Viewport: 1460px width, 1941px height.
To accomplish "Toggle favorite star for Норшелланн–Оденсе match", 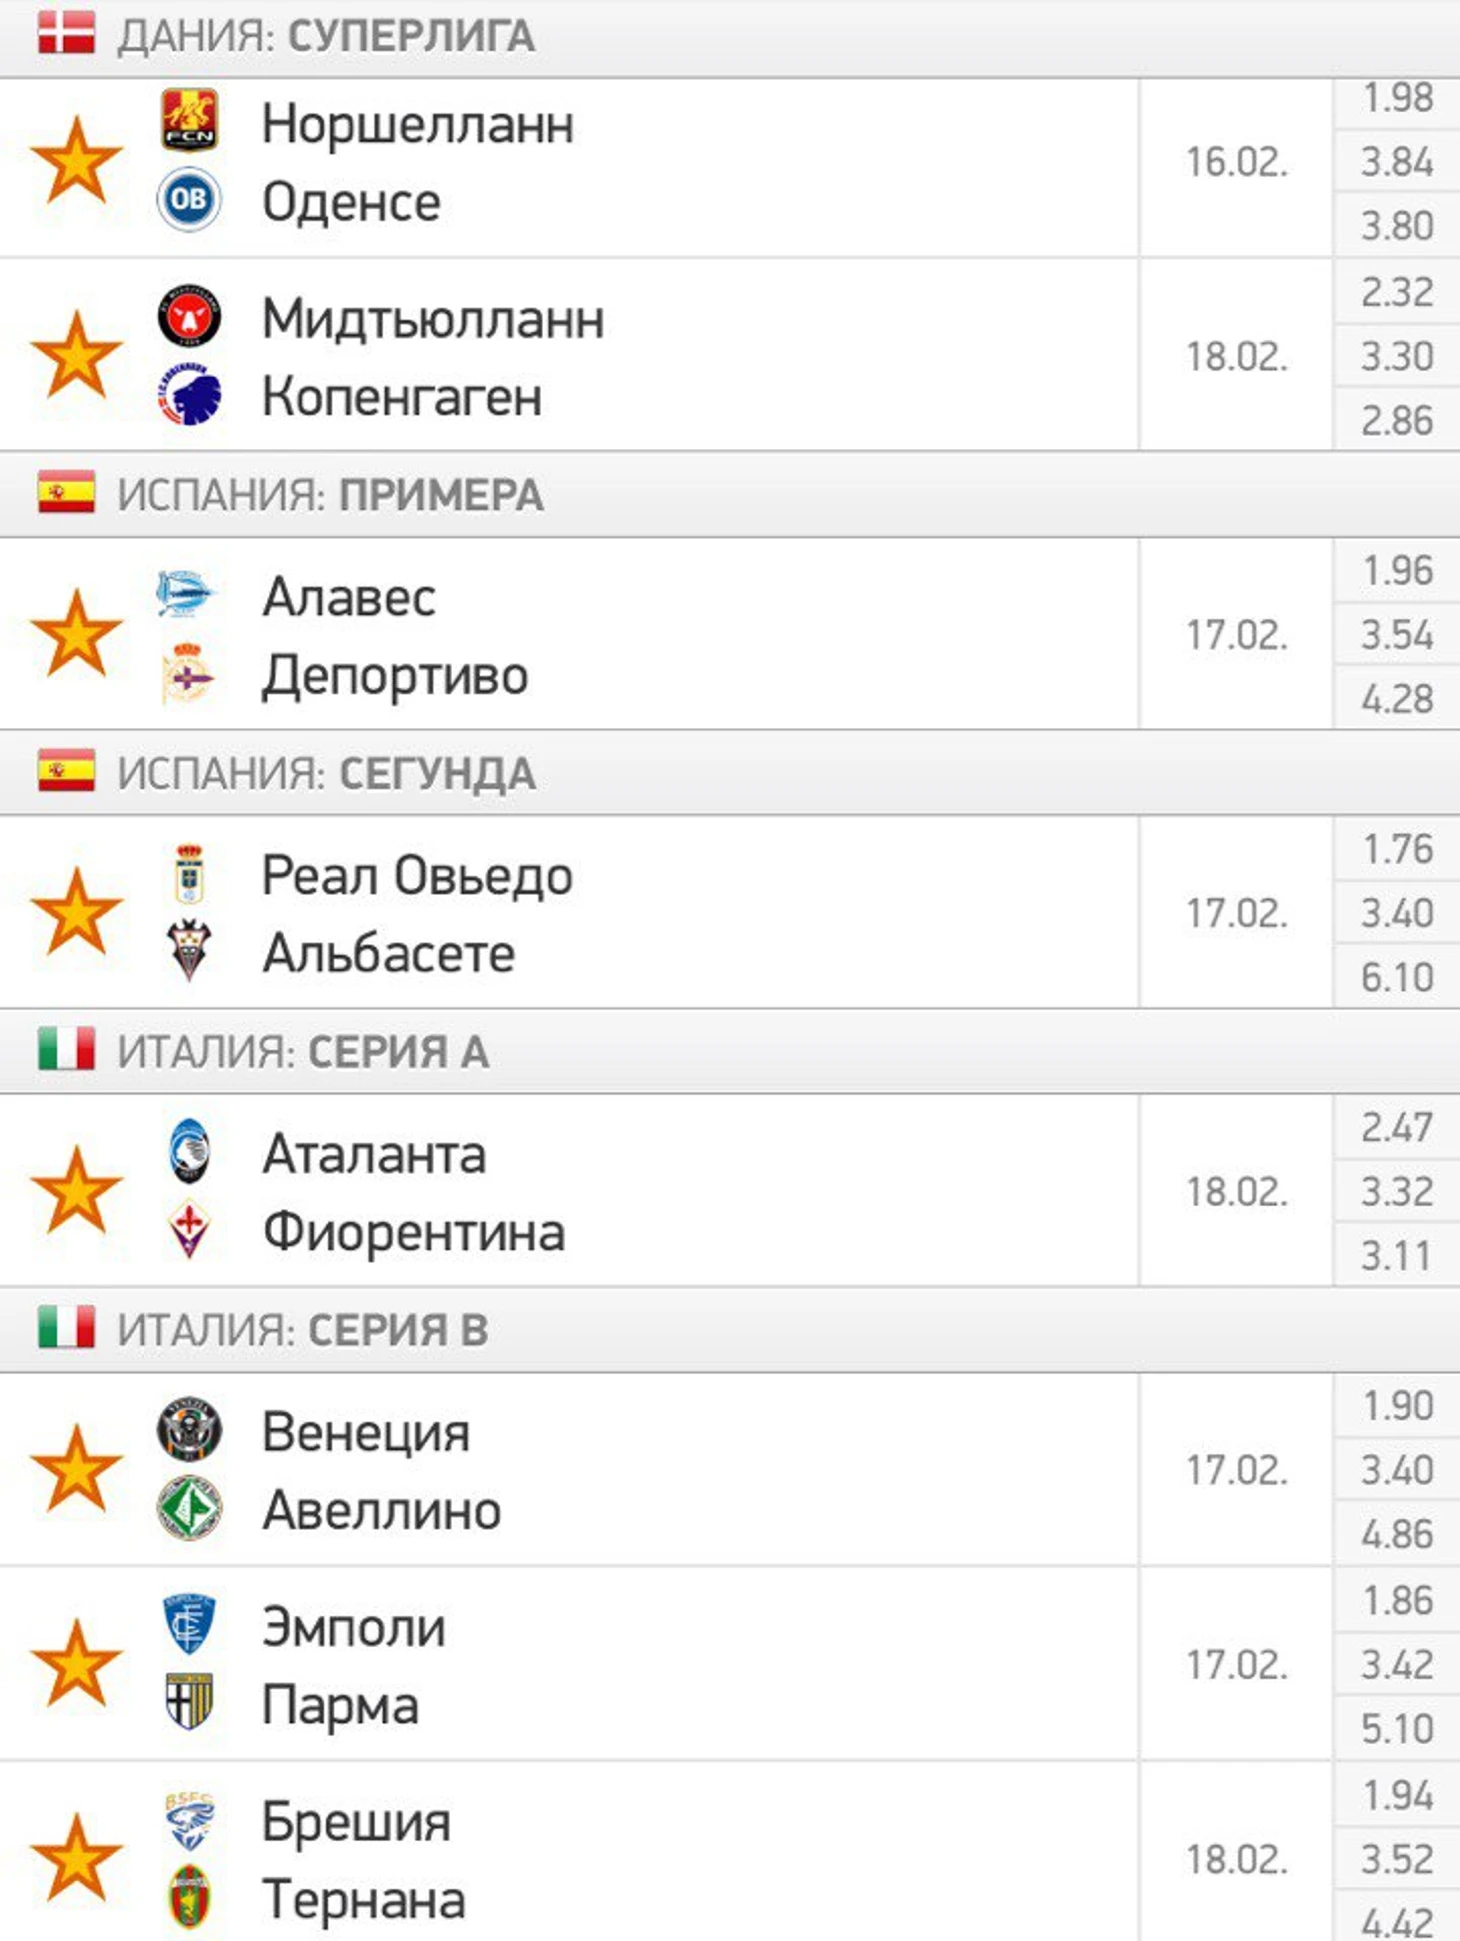I will [x=76, y=160].
